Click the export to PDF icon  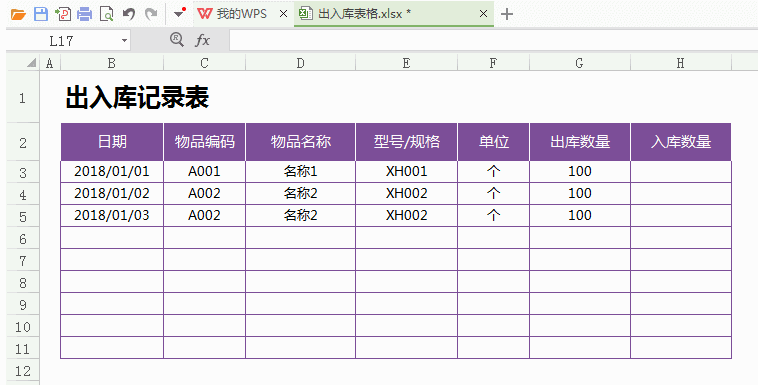(x=63, y=14)
